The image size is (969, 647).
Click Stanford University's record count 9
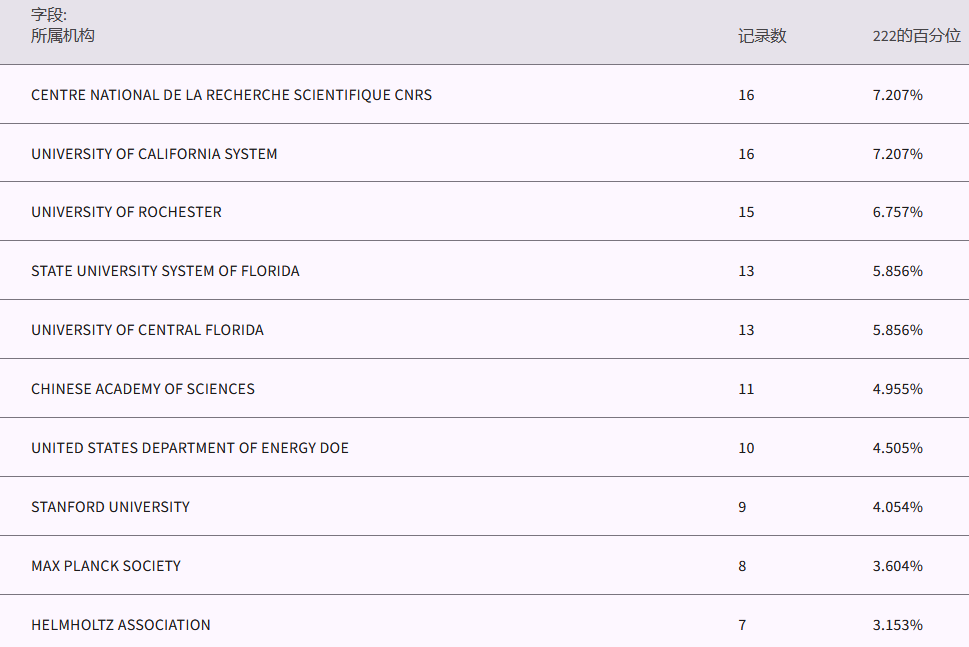pos(742,507)
